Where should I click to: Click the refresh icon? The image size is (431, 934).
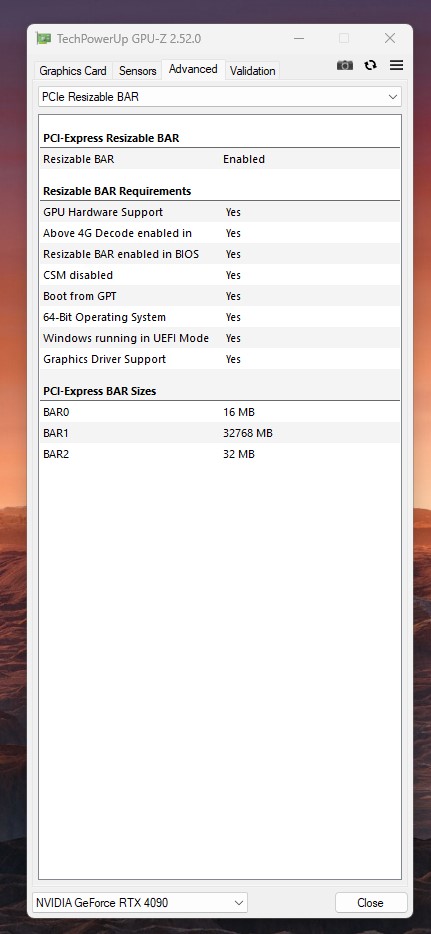click(371, 65)
